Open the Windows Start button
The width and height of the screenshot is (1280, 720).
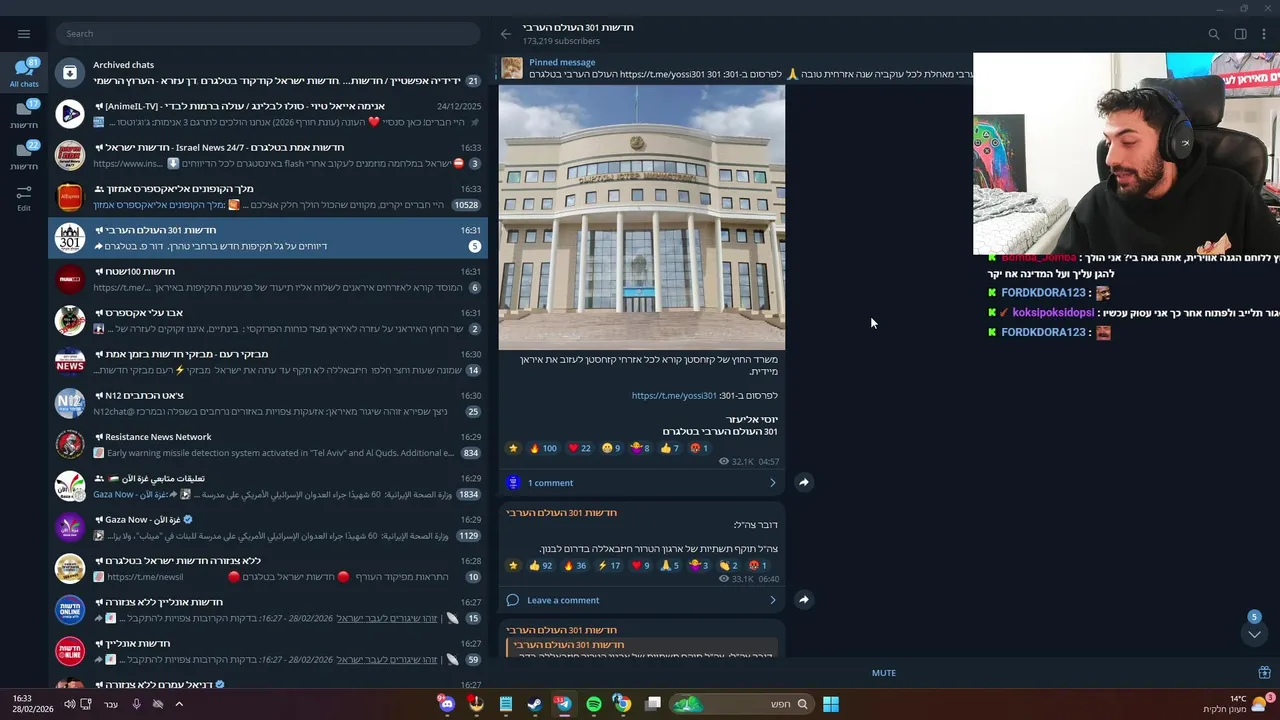tap(831, 704)
